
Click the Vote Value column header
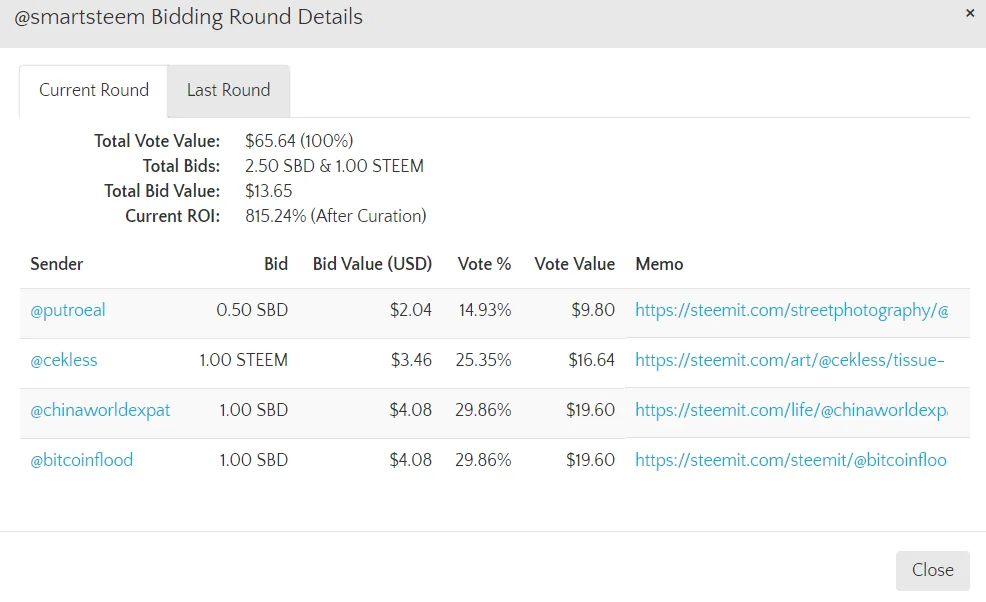pos(575,264)
